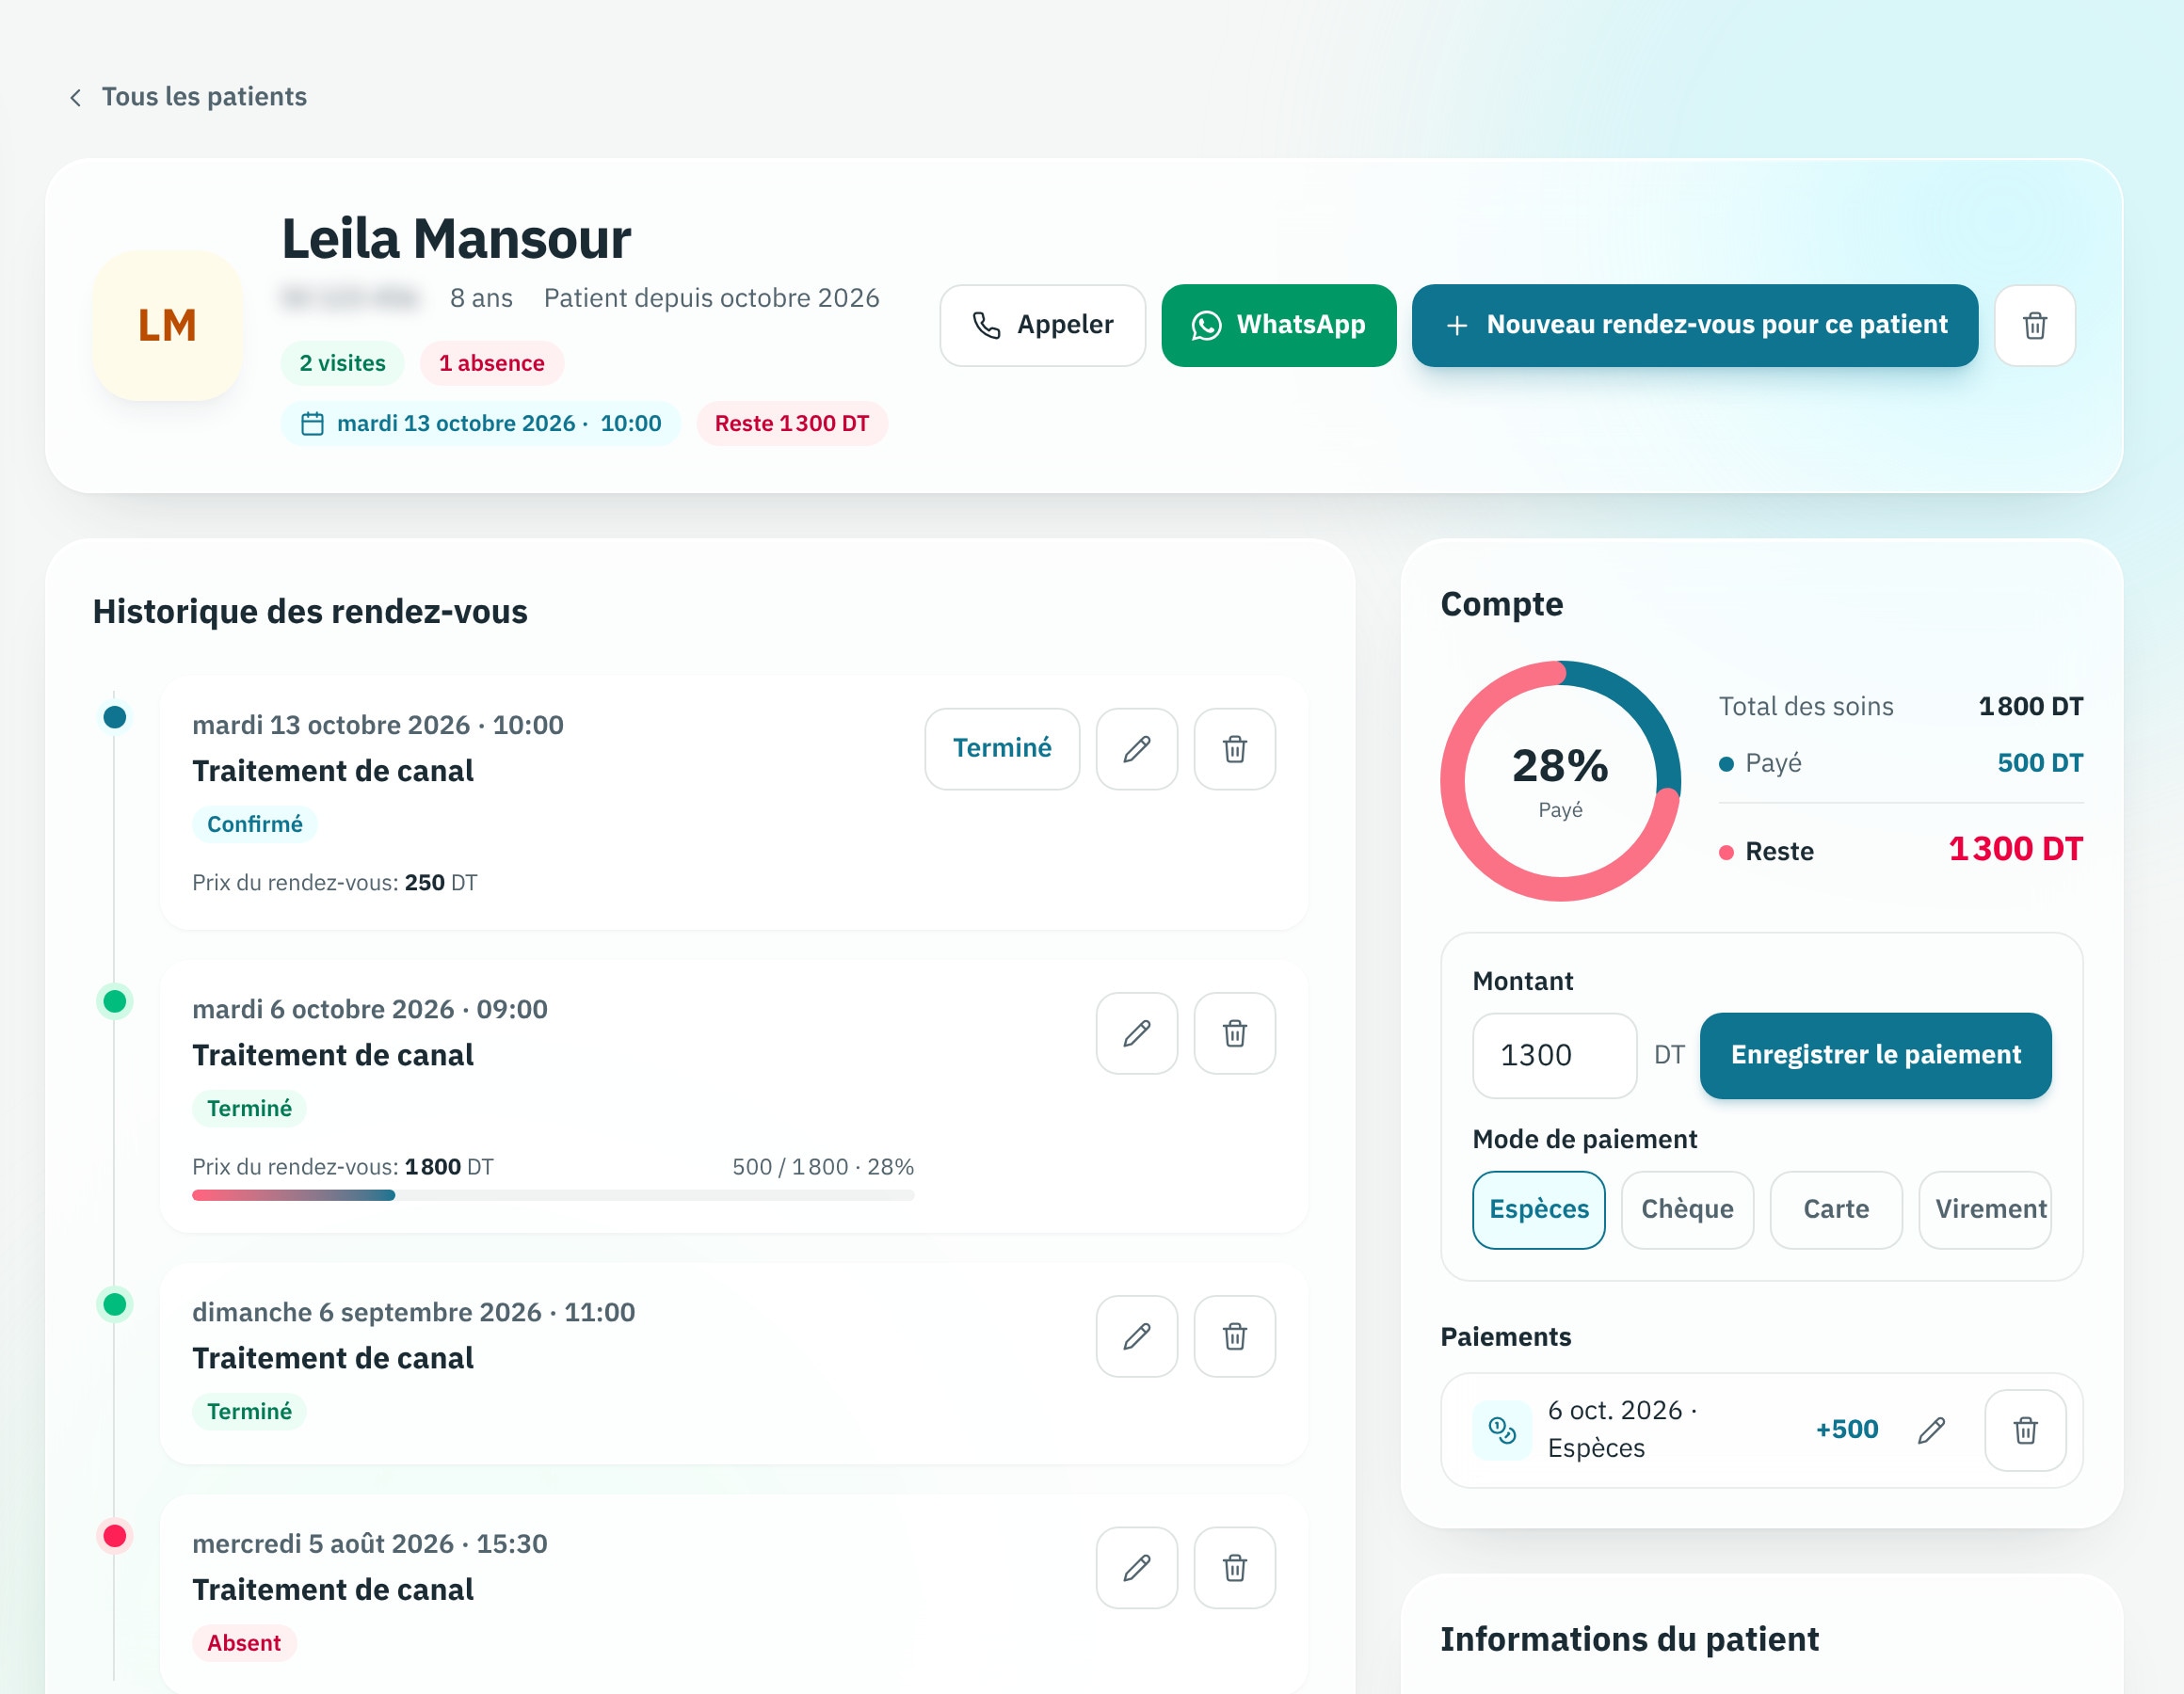
Task: Click the Montant input field
Action: [x=1554, y=1055]
